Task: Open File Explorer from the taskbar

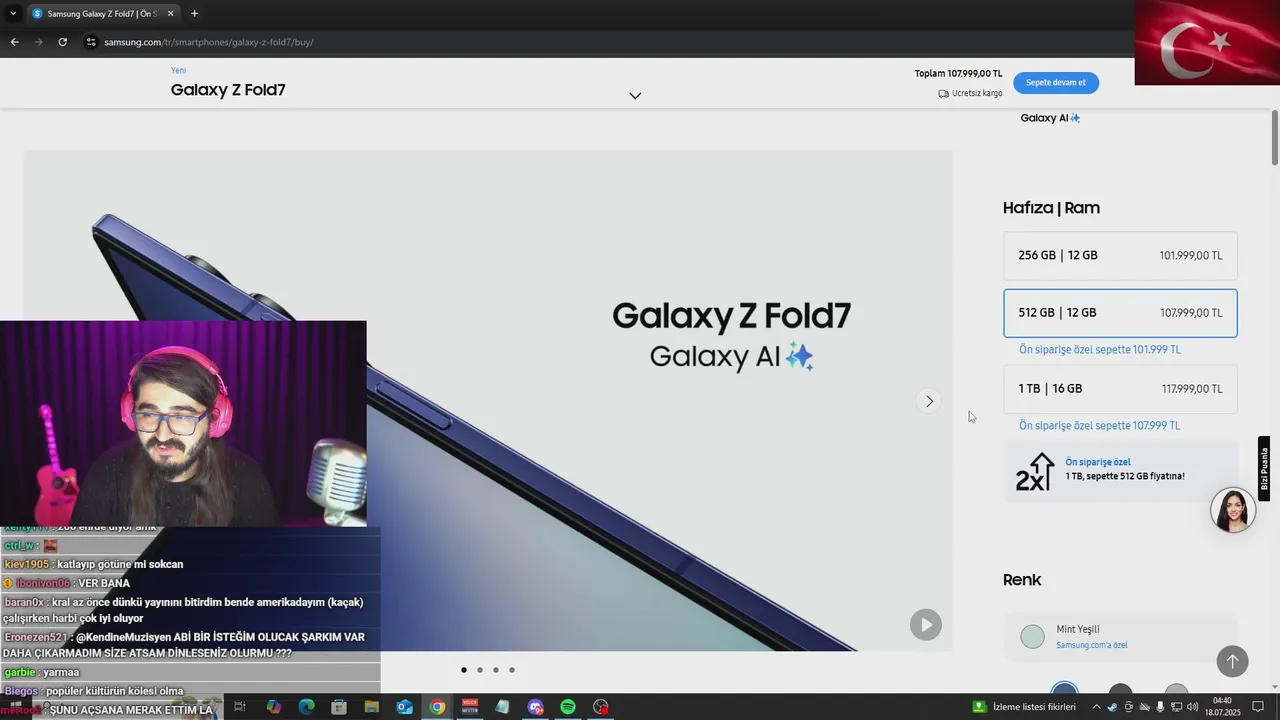Action: pyautogui.click(x=372, y=707)
